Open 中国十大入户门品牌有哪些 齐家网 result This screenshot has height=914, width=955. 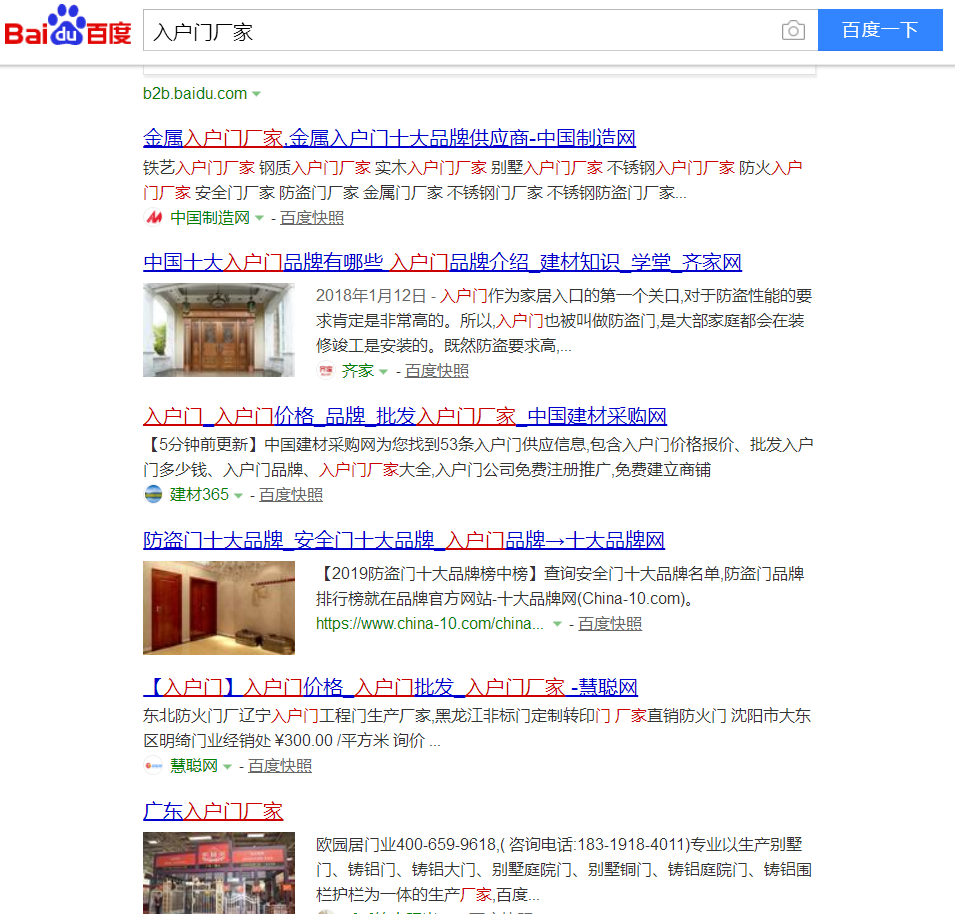coord(442,262)
